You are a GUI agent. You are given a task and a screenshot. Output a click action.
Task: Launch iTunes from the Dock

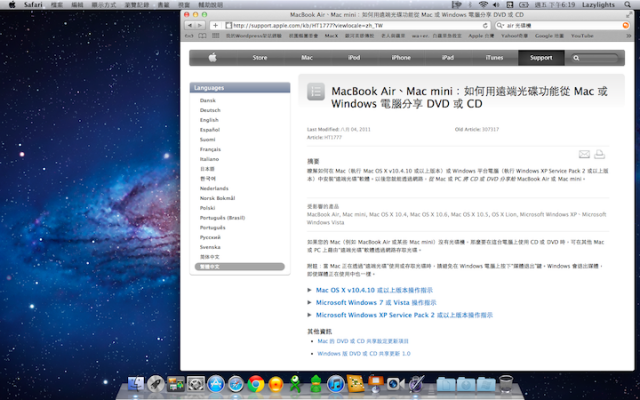(336, 384)
